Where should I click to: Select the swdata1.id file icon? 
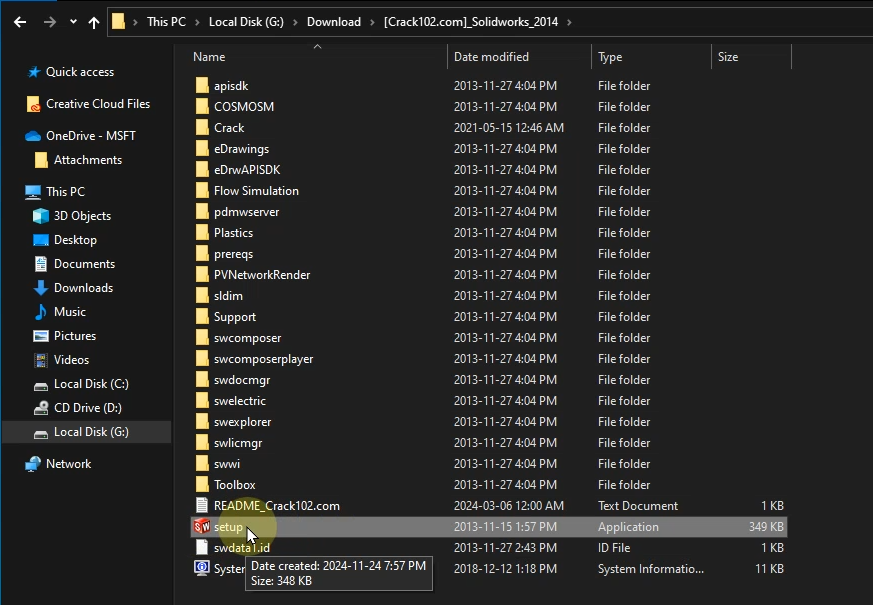(202, 548)
